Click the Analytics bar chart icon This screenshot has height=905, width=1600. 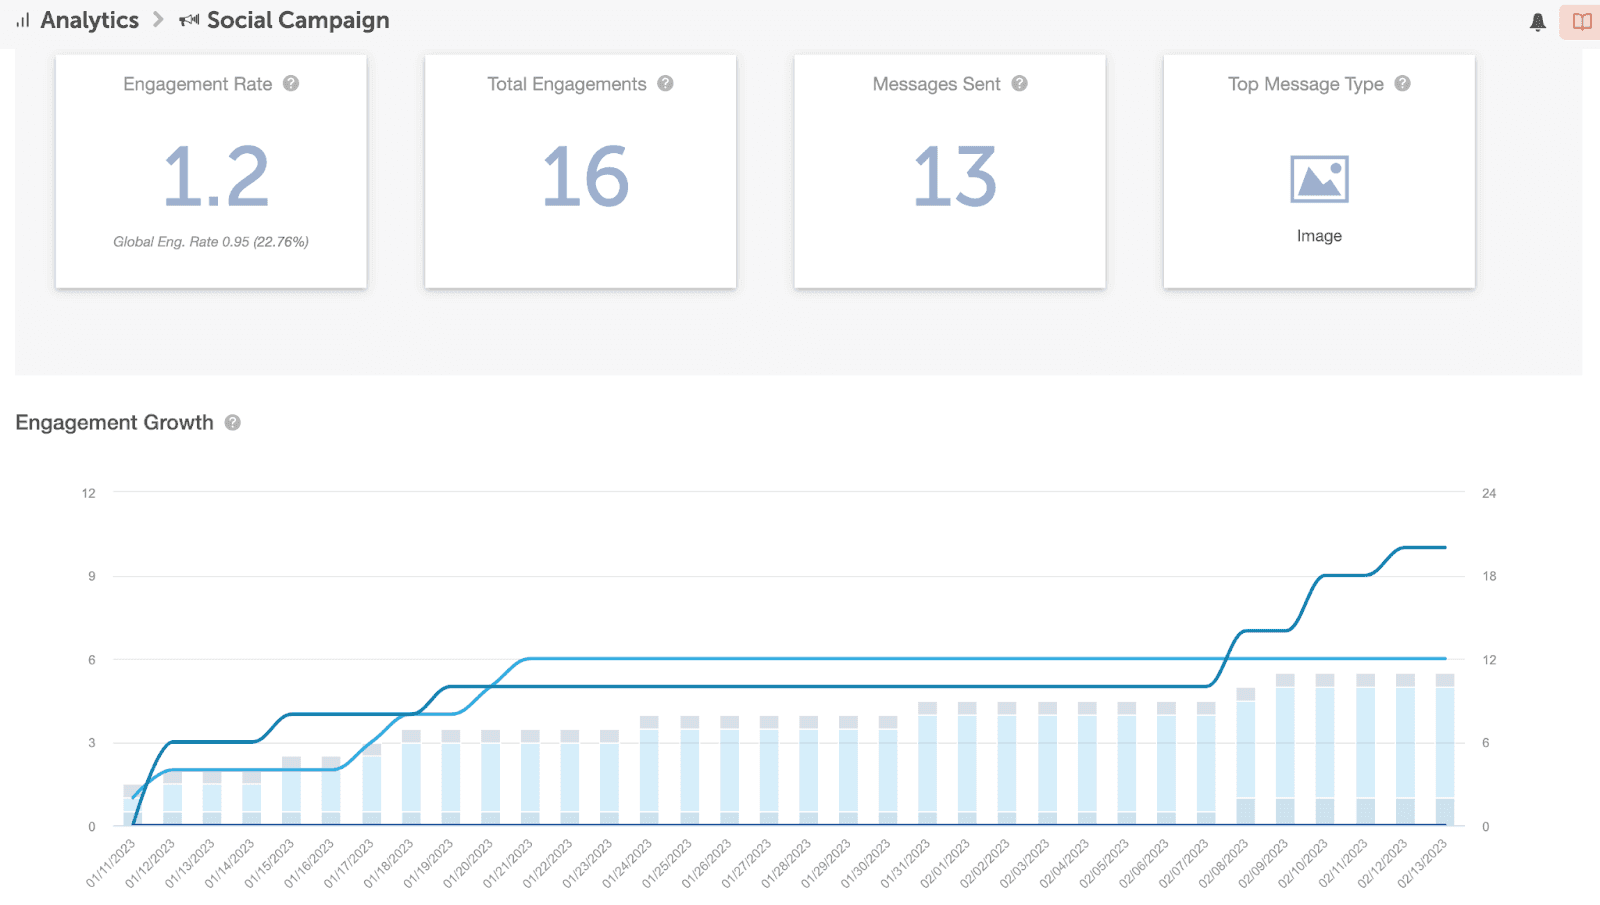23,21
